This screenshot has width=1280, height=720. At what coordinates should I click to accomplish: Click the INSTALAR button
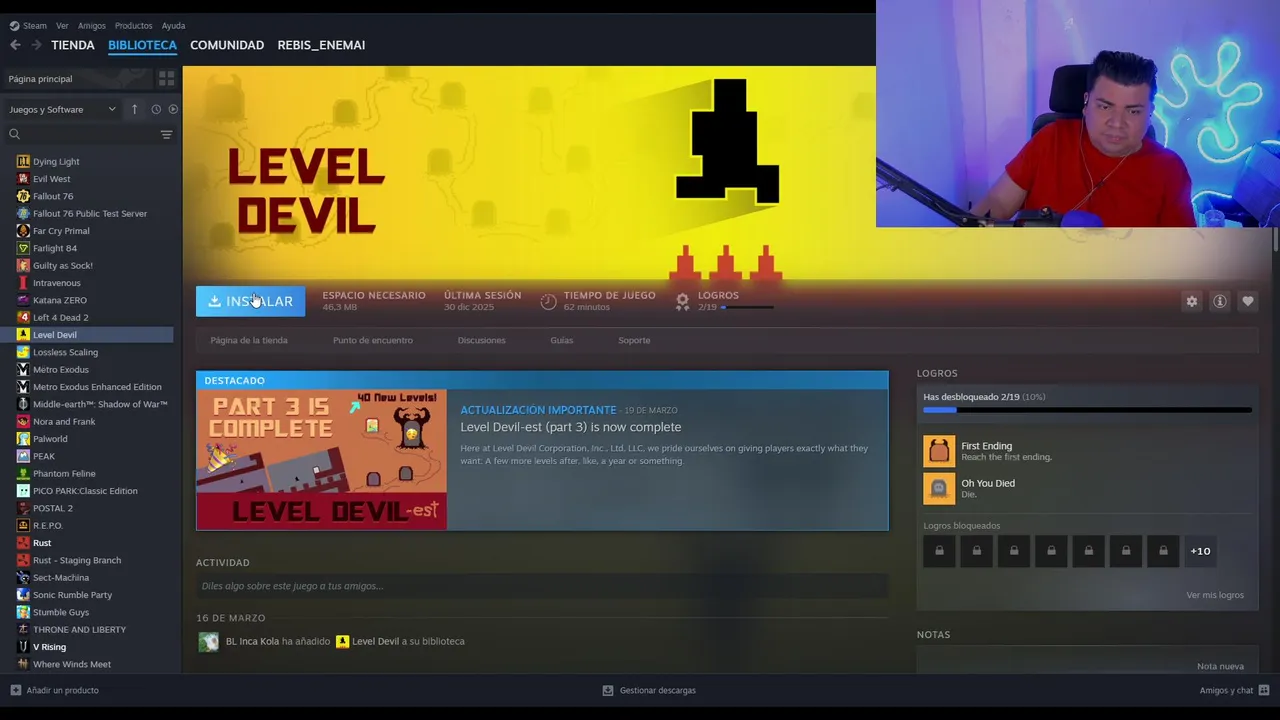coord(250,301)
